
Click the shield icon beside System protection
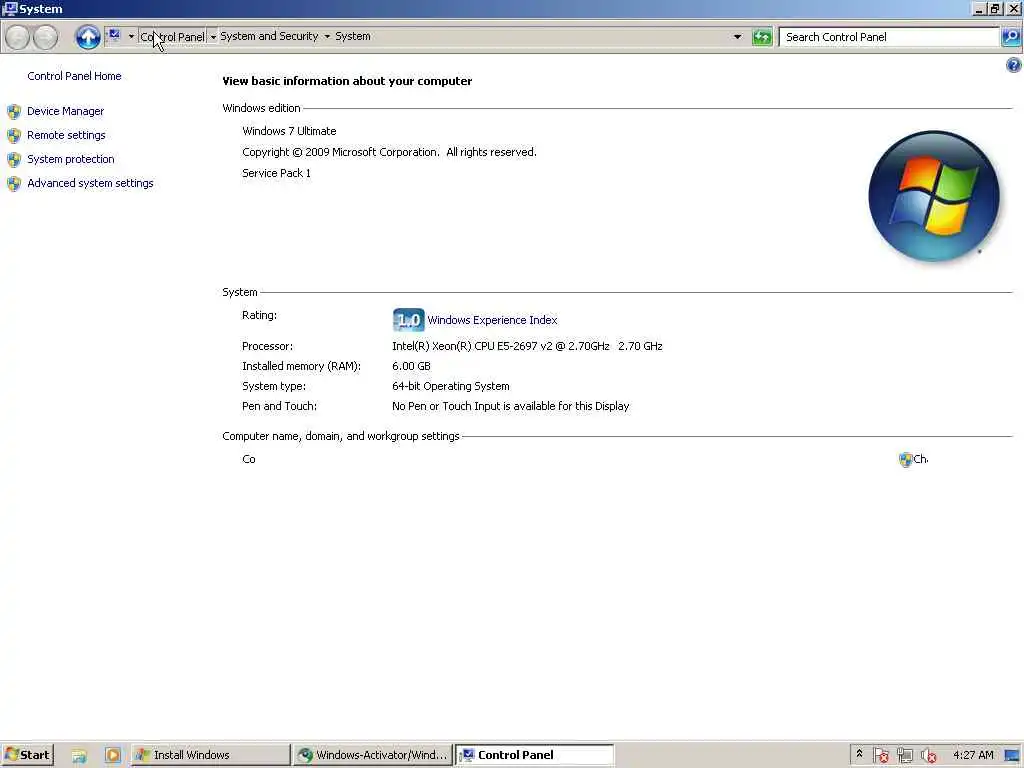(14, 160)
